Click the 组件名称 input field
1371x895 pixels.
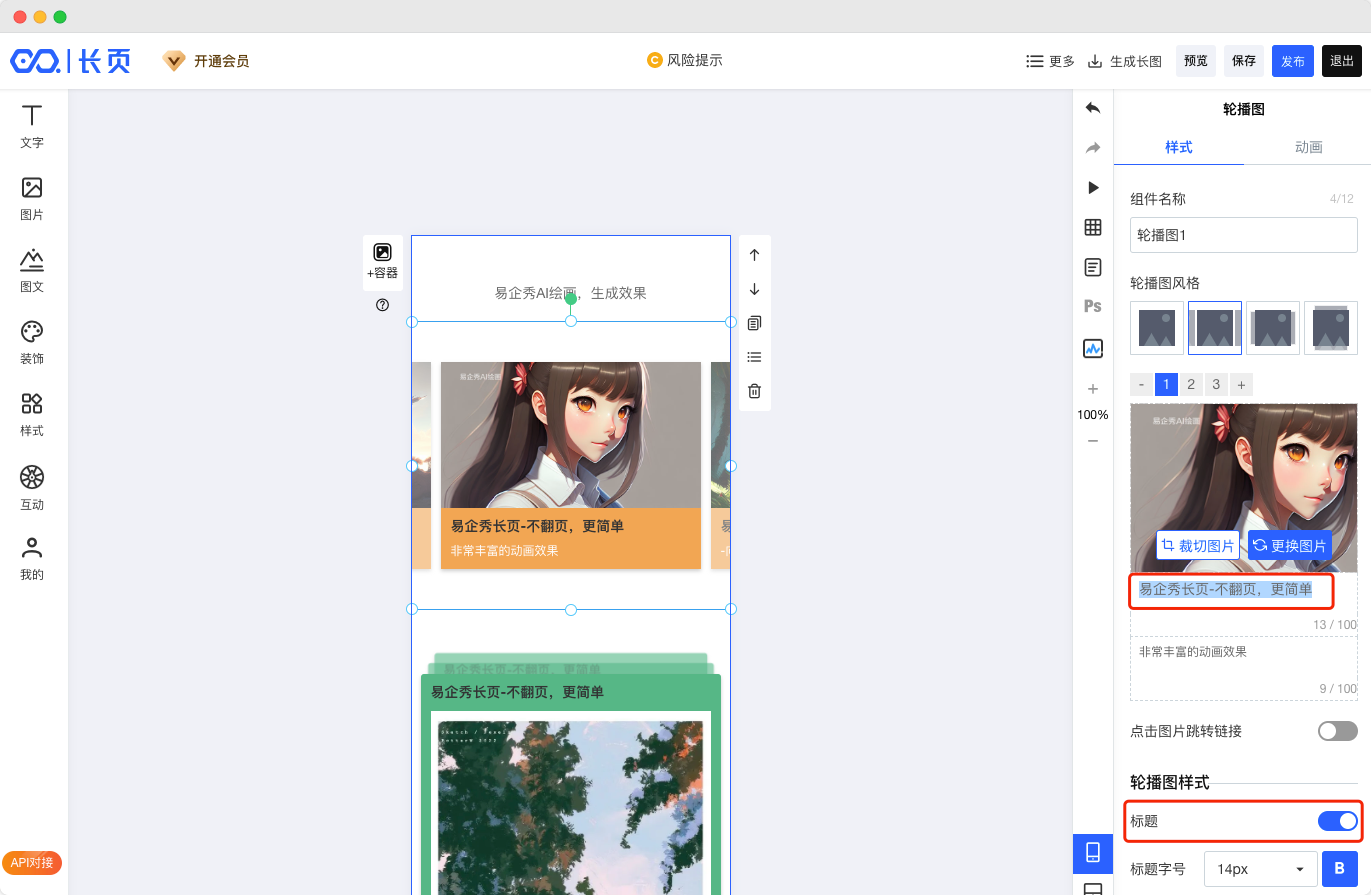(x=1244, y=235)
